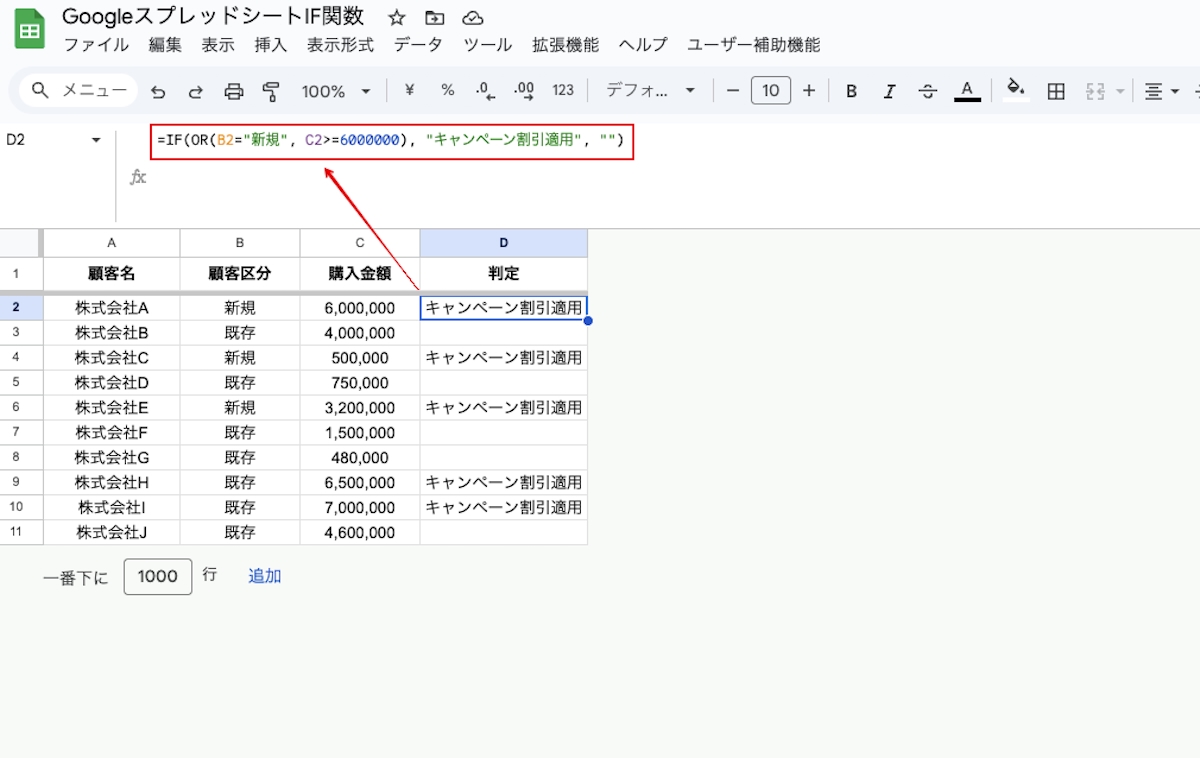Click the font size field showing 10
Viewport: 1200px width, 758px height.
[771, 91]
